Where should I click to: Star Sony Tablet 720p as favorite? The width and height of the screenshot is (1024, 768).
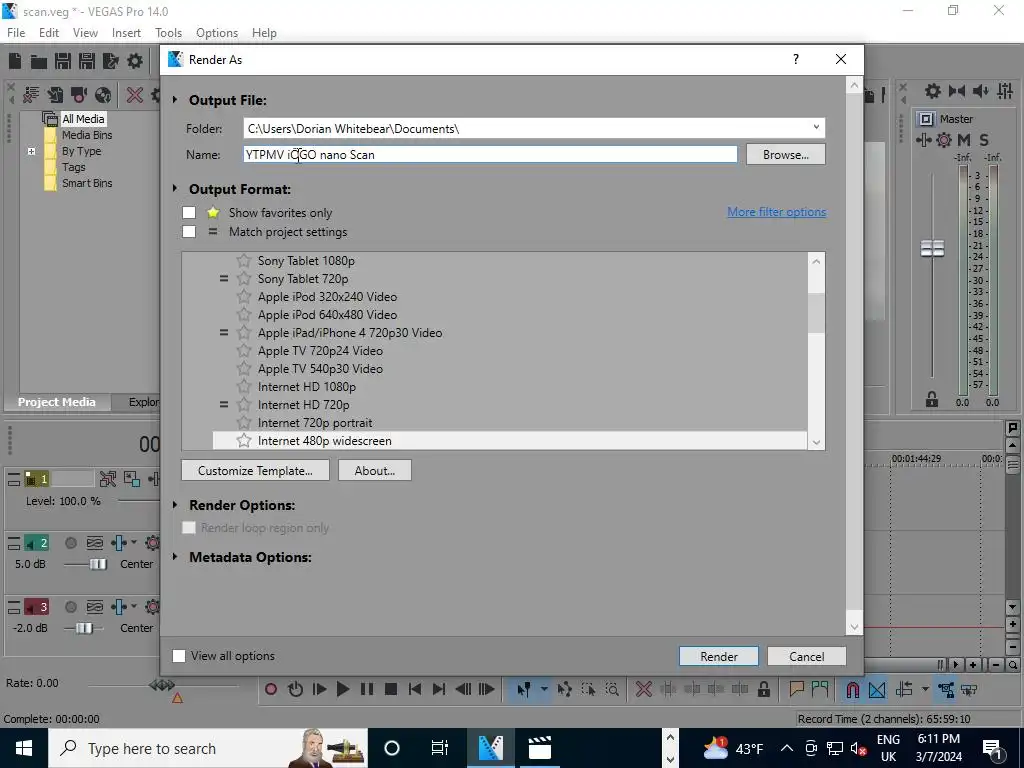tap(244, 279)
